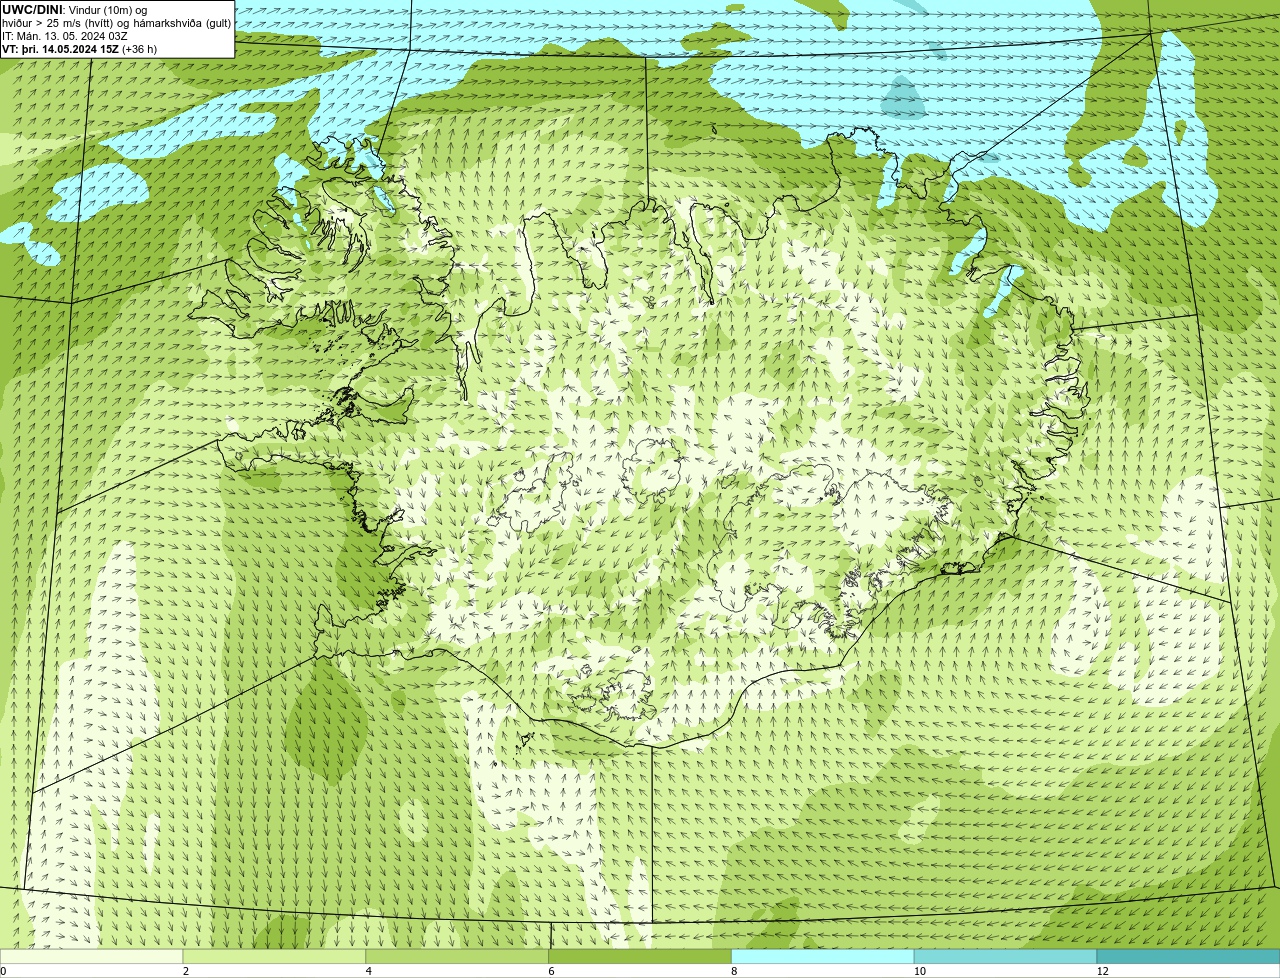Click the scale tick label "4"

[369, 971]
